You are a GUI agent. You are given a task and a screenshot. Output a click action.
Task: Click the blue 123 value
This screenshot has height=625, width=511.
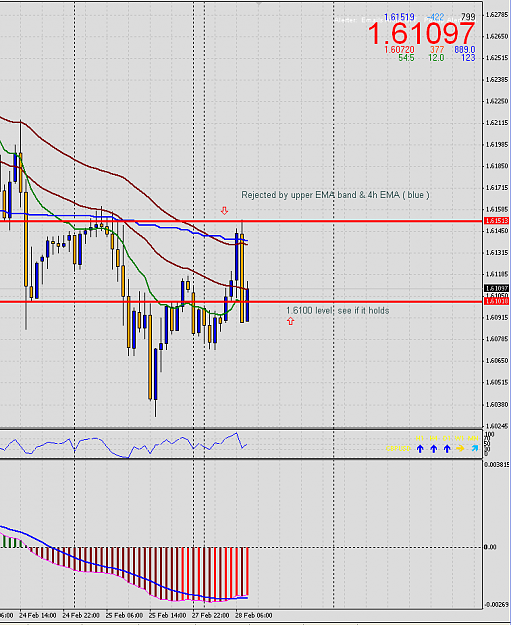tap(468, 58)
